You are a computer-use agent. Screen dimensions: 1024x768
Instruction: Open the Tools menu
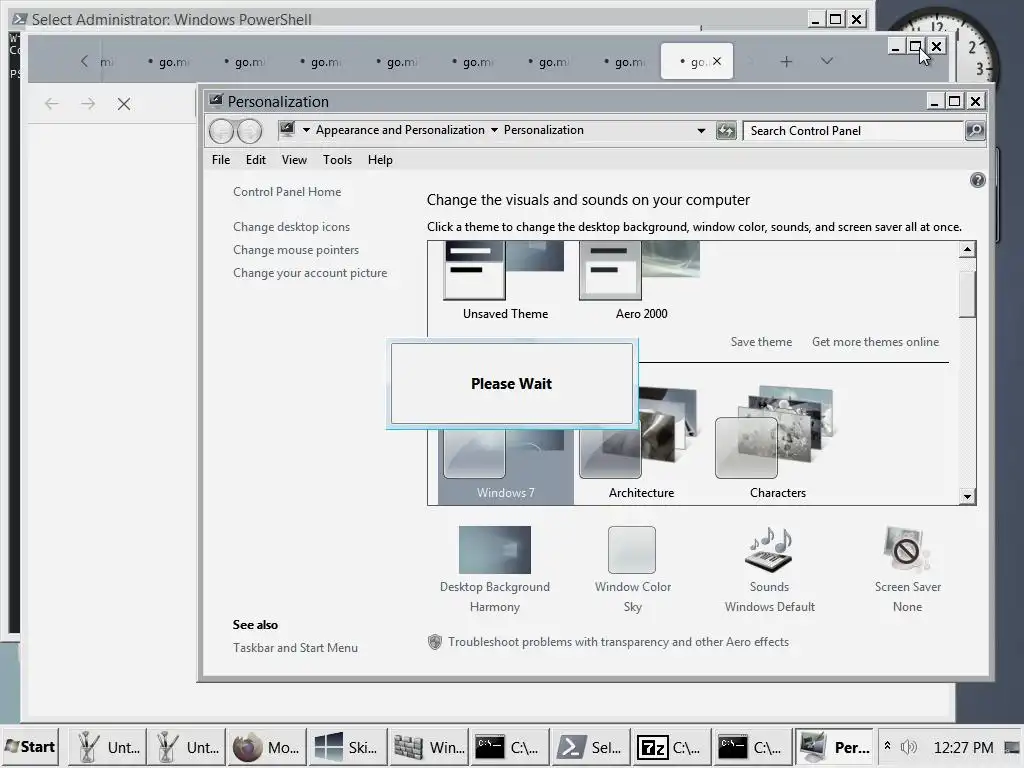click(x=337, y=160)
